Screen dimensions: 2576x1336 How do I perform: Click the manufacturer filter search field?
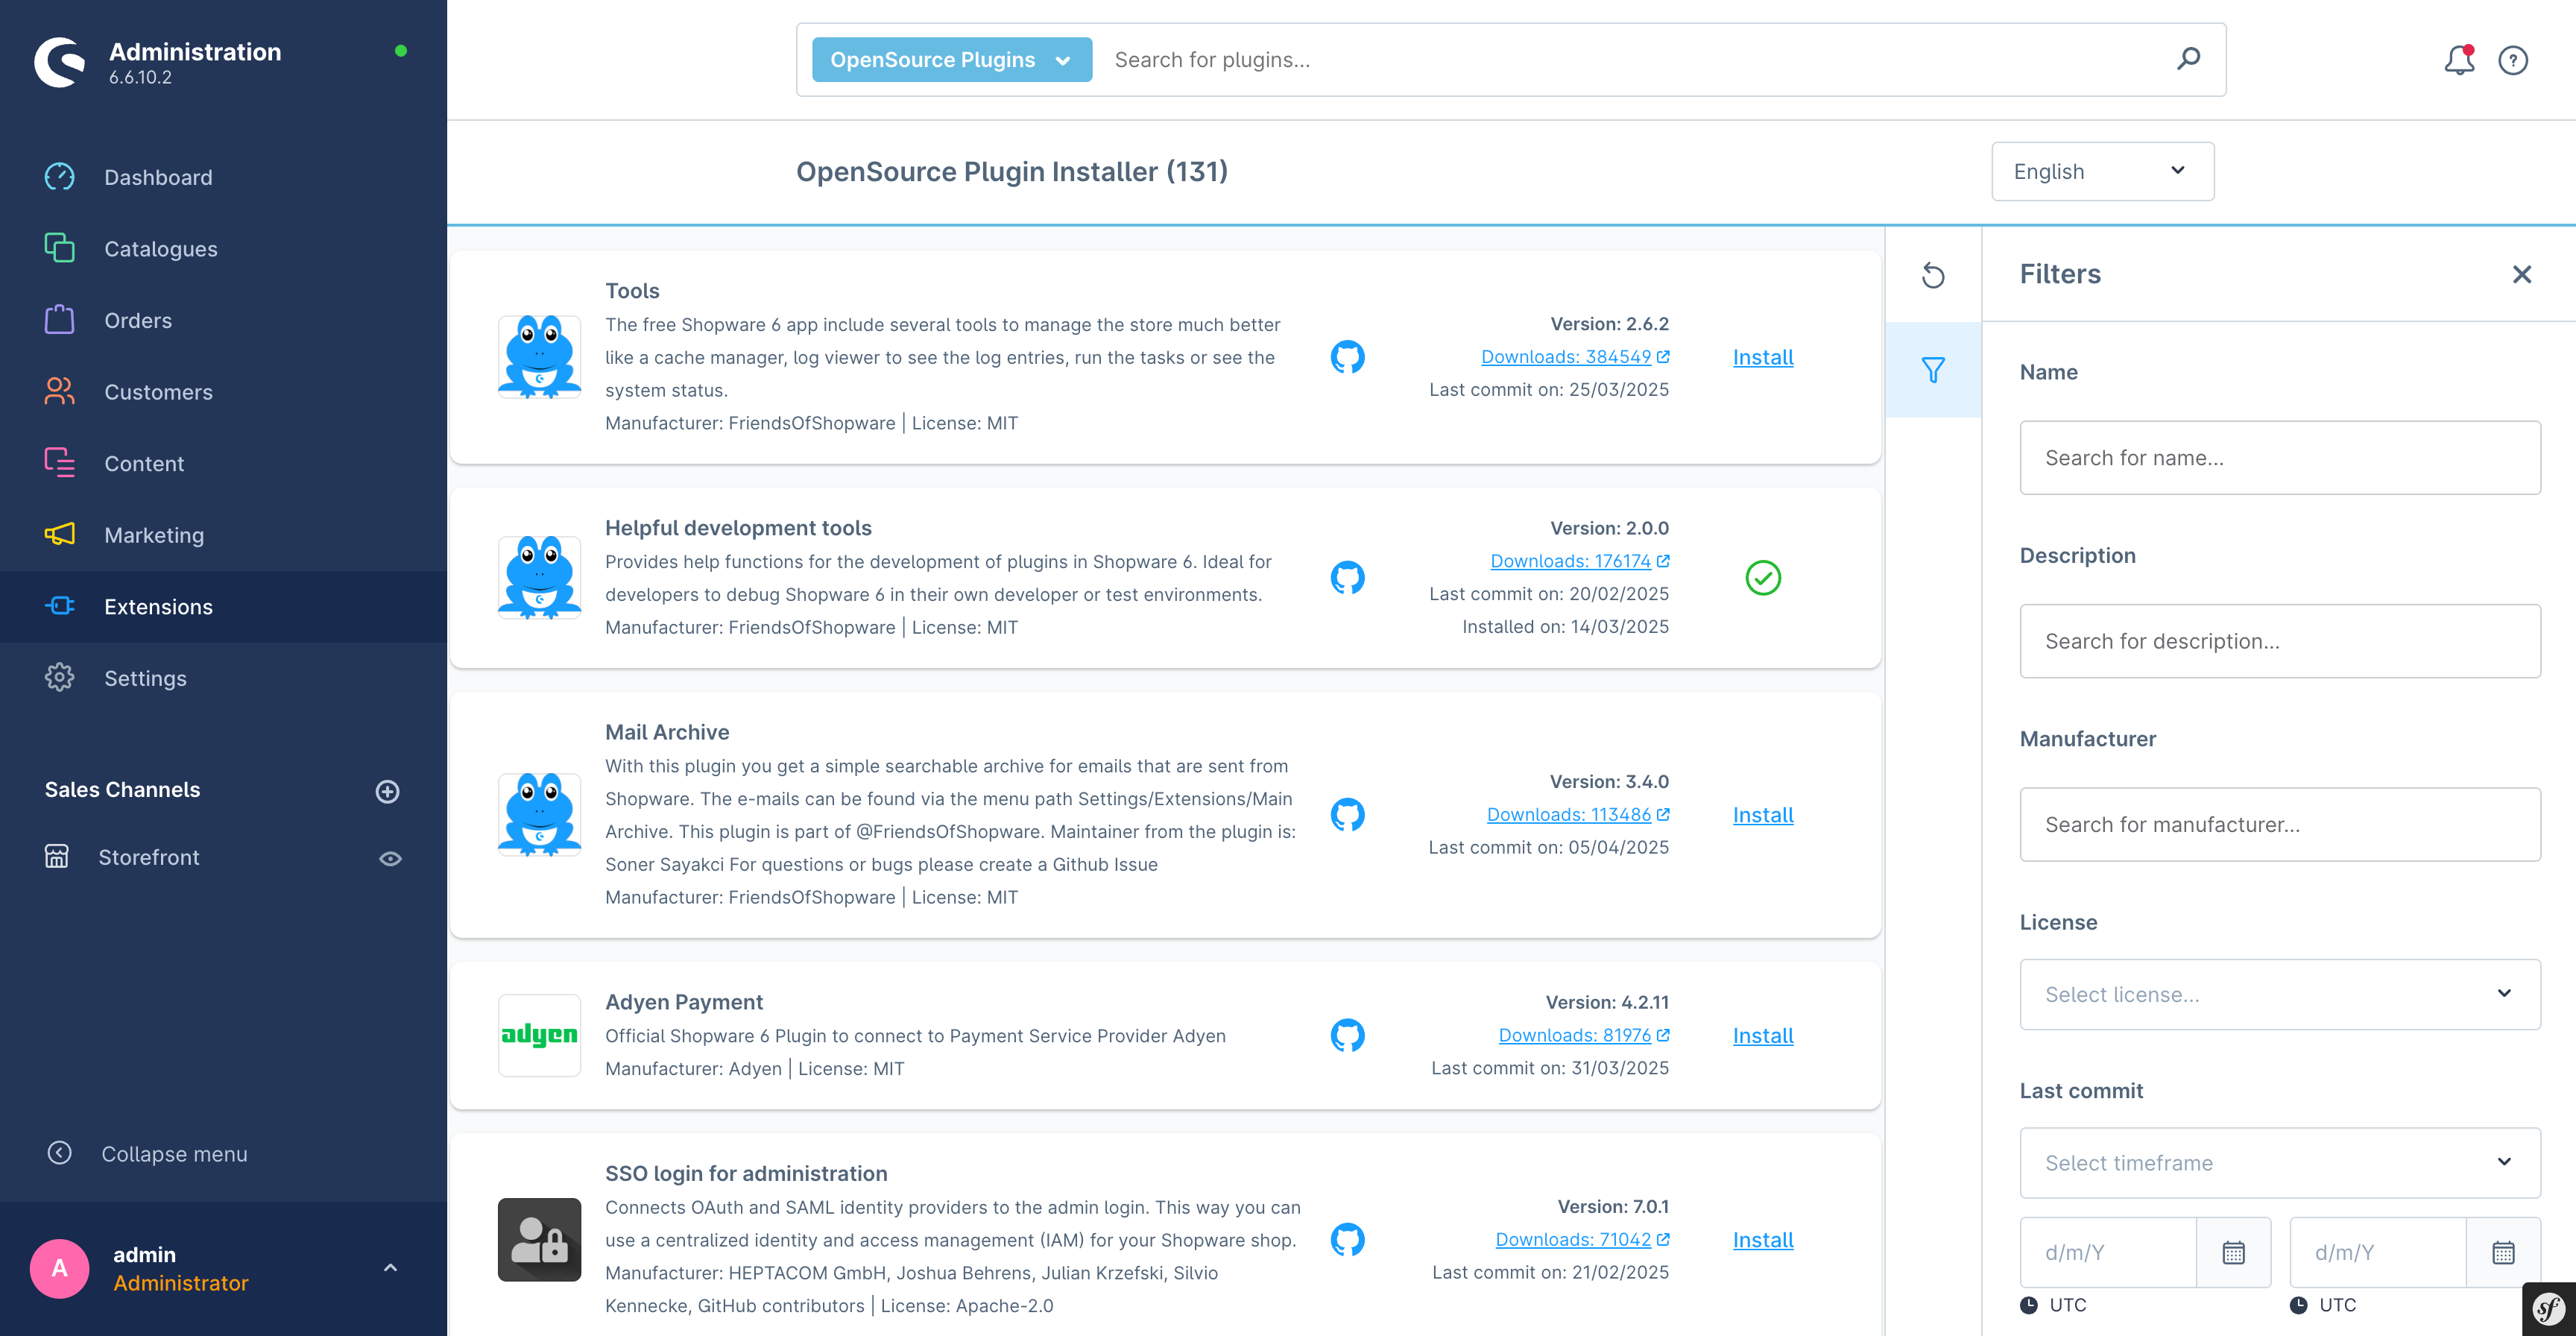point(2279,824)
